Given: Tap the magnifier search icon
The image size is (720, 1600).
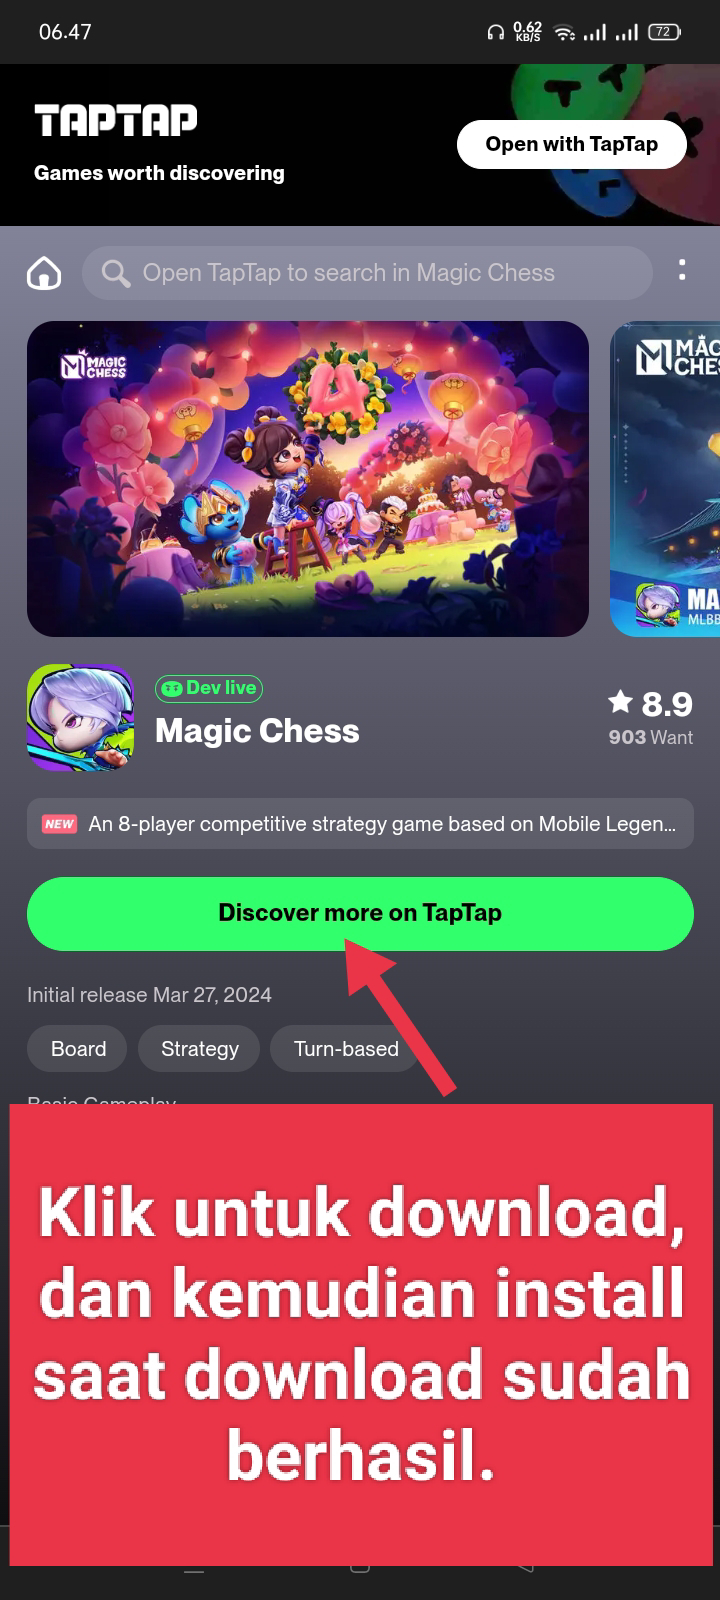Looking at the screenshot, I should pyautogui.click(x=116, y=273).
